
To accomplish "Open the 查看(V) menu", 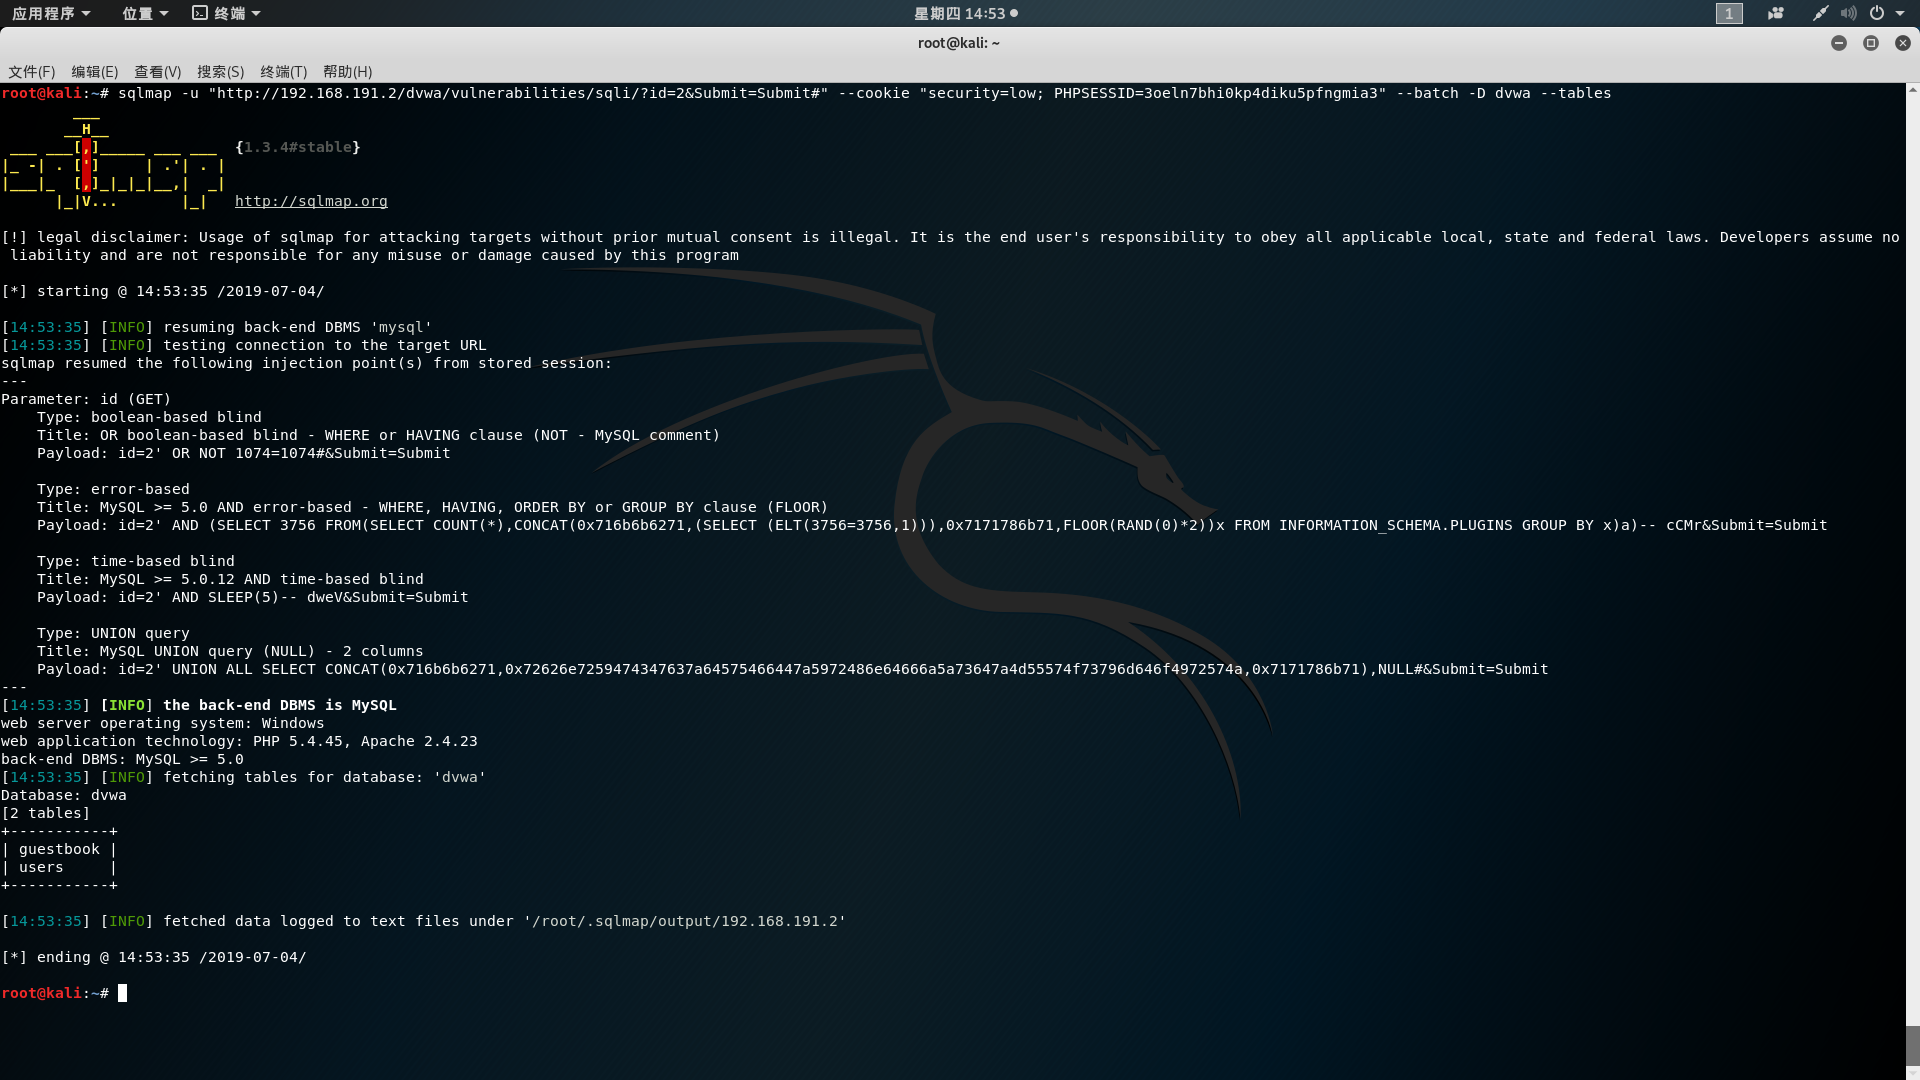I will coord(158,72).
